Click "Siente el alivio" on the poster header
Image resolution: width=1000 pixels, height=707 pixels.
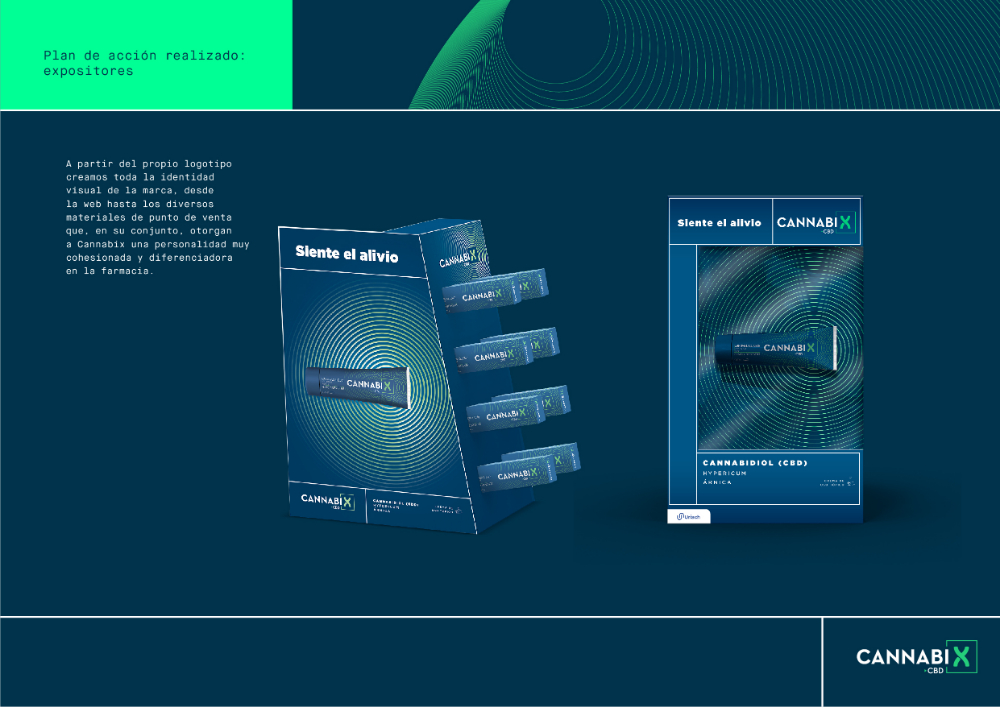click(x=719, y=223)
